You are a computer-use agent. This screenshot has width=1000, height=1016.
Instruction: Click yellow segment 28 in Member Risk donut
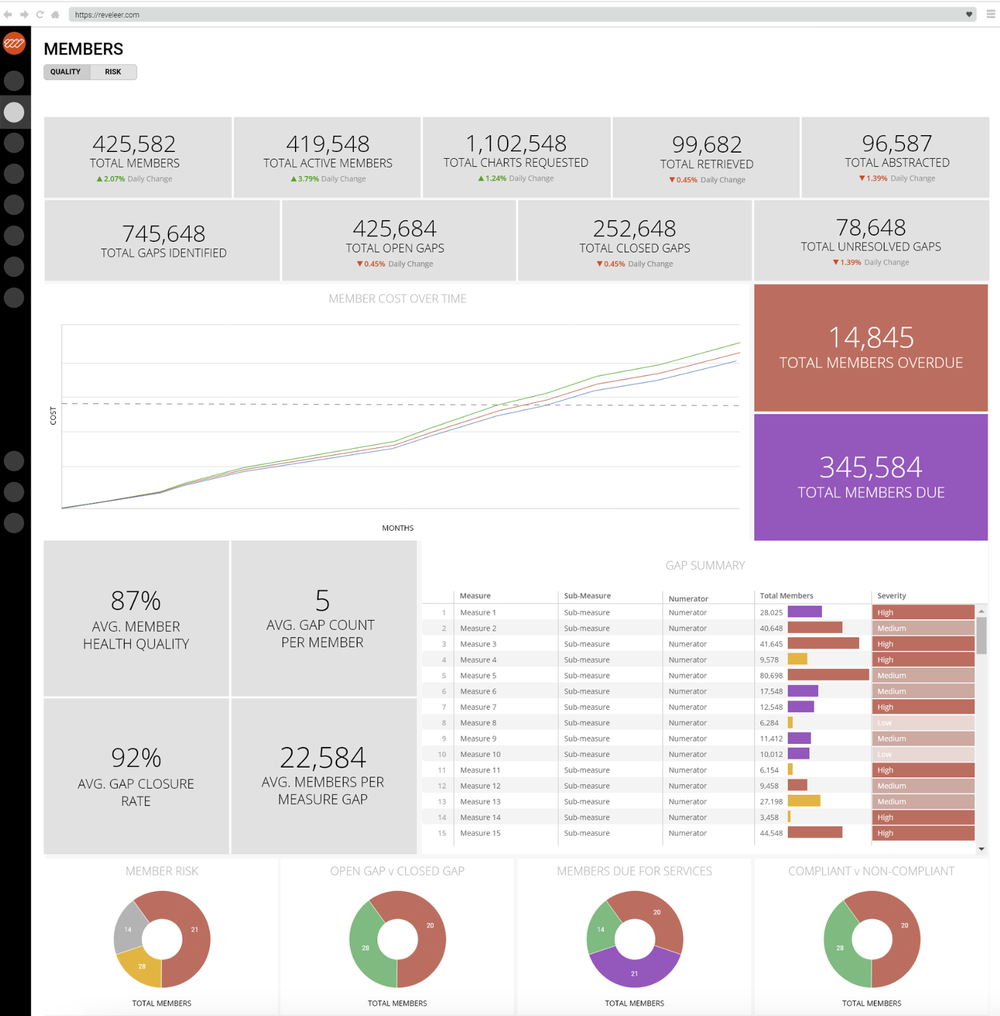(x=141, y=965)
